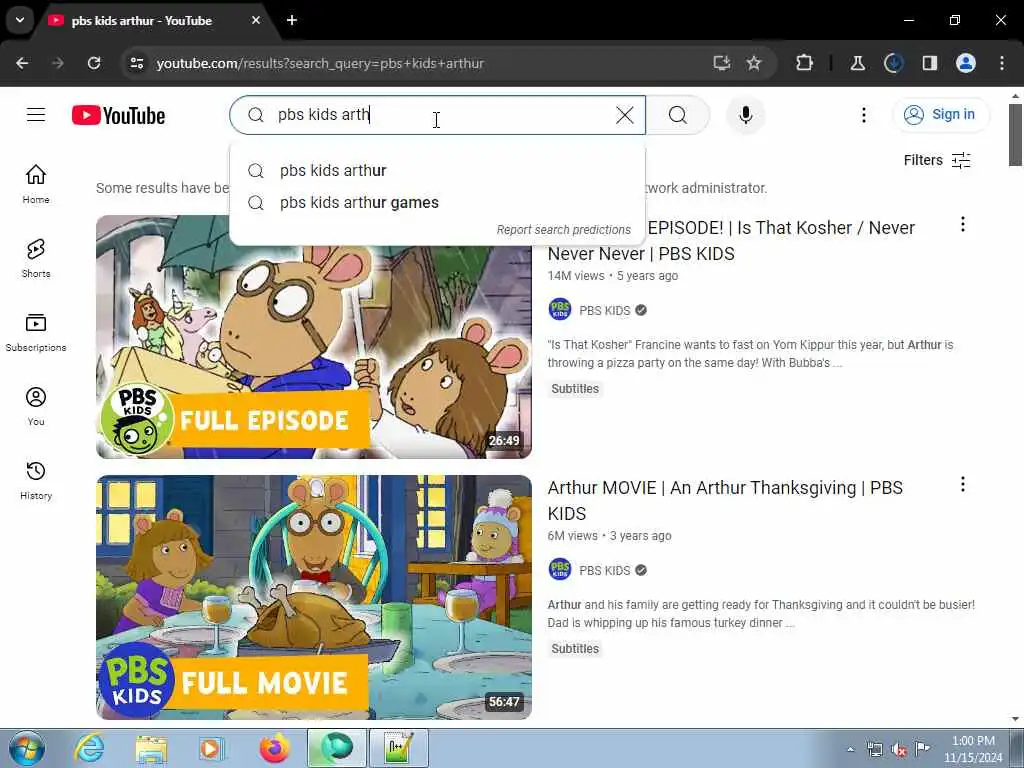Go back with the browser back arrow
This screenshot has height=768, width=1024.
tap(22, 63)
